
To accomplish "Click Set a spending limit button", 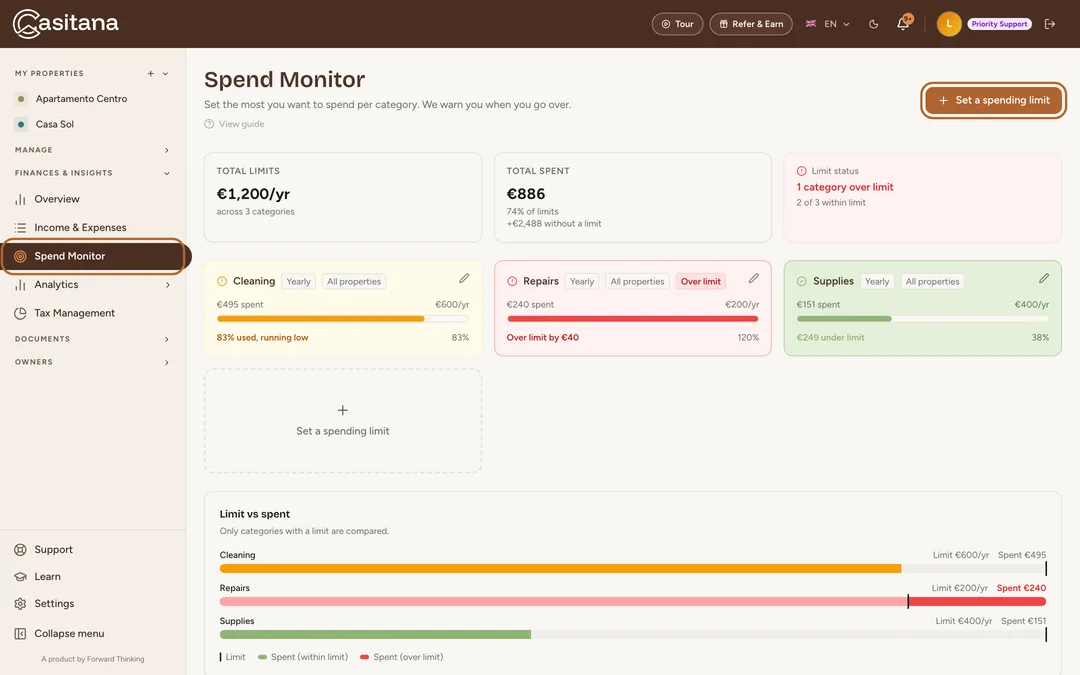I will [x=993, y=101].
